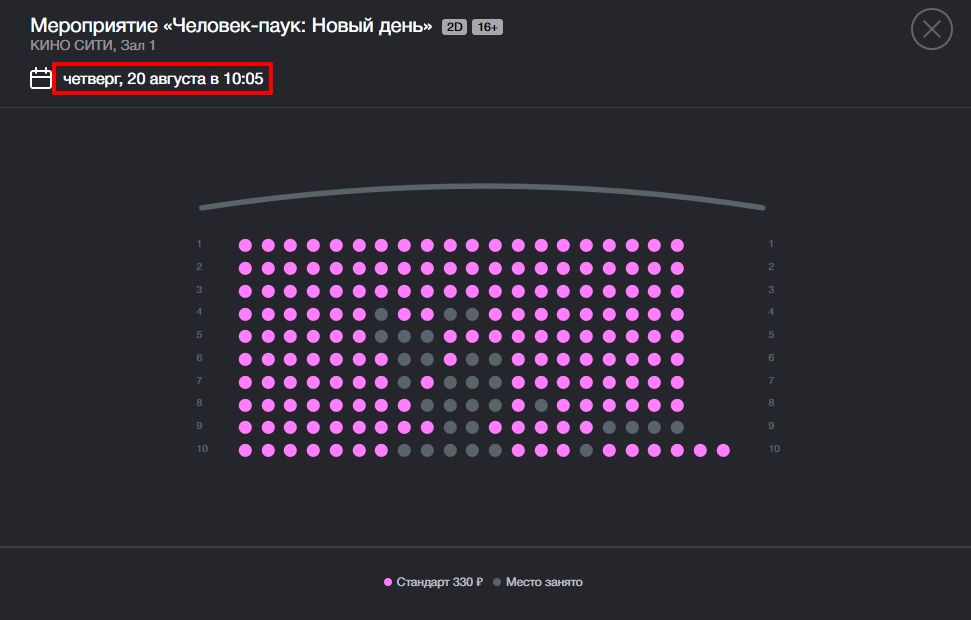Screen dimensions: 971x620
Task: Select the leftmost seat in row 10
Action: tap(245, 450)
